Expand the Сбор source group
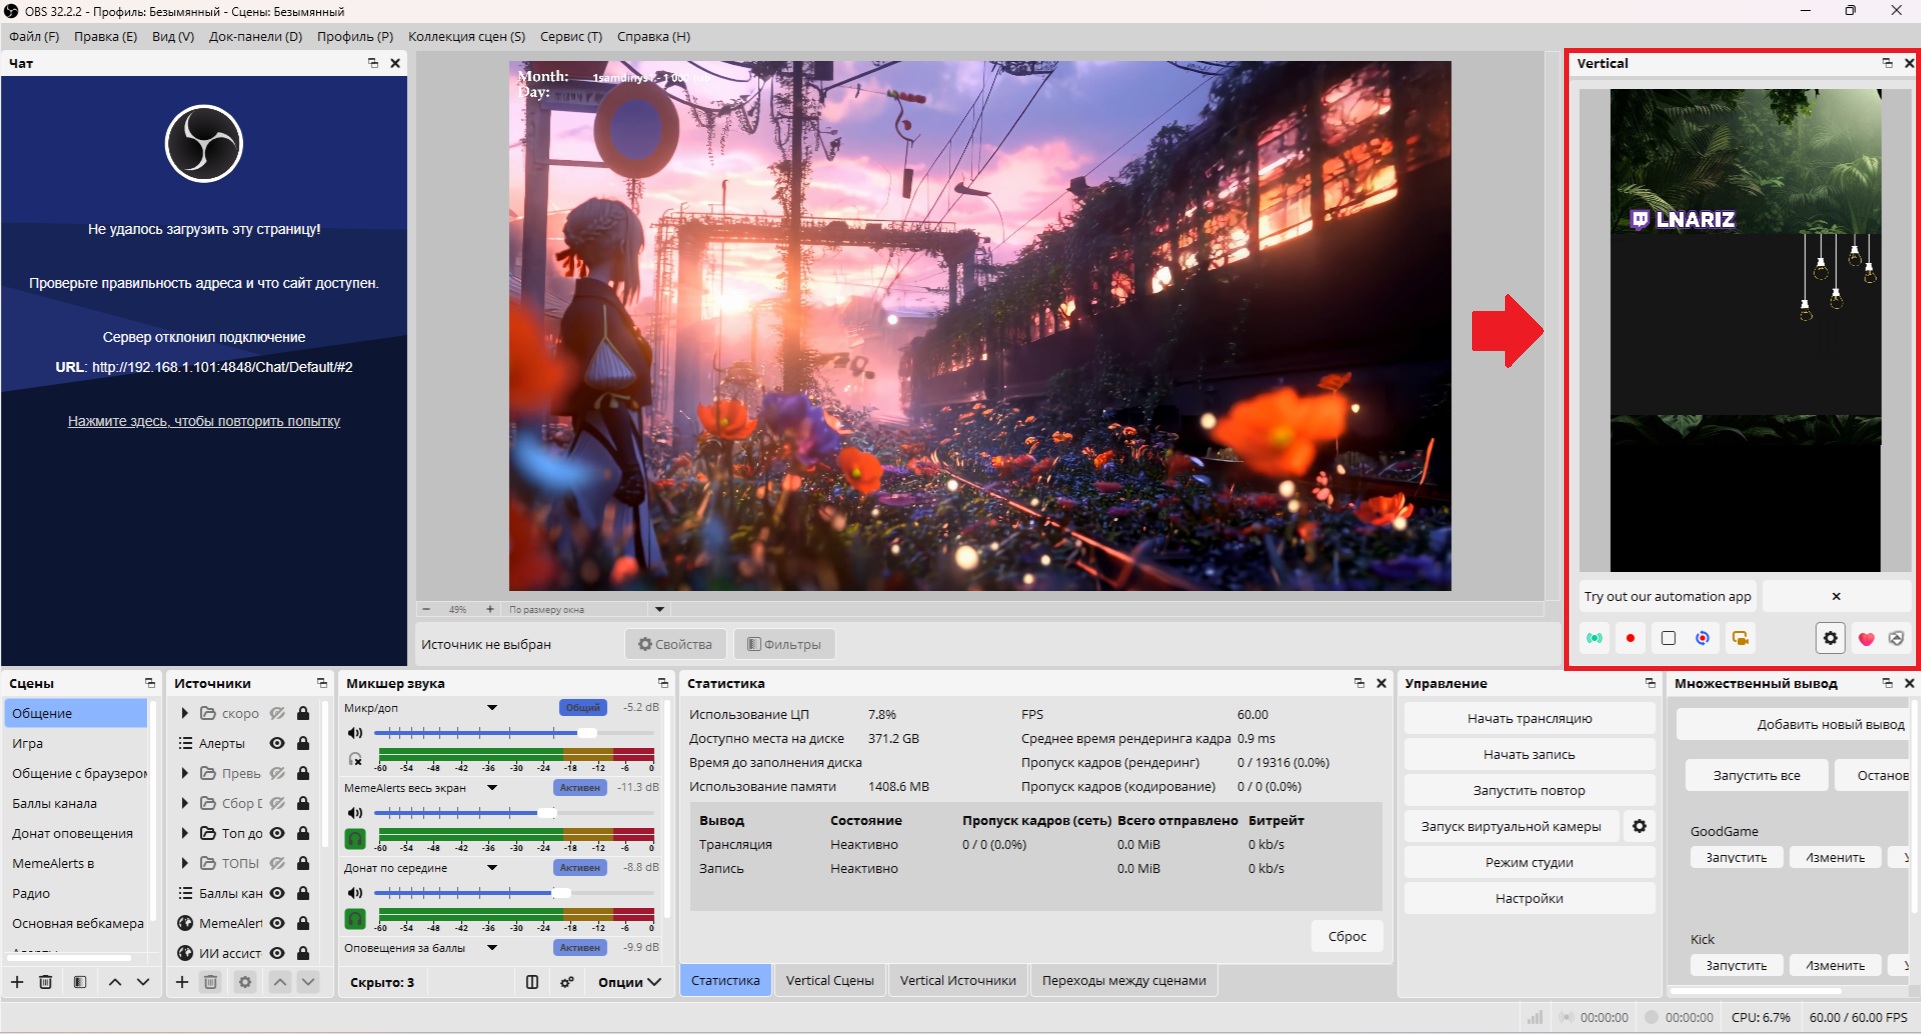This screenshot has width=1921, height=1034. [185, 803]
